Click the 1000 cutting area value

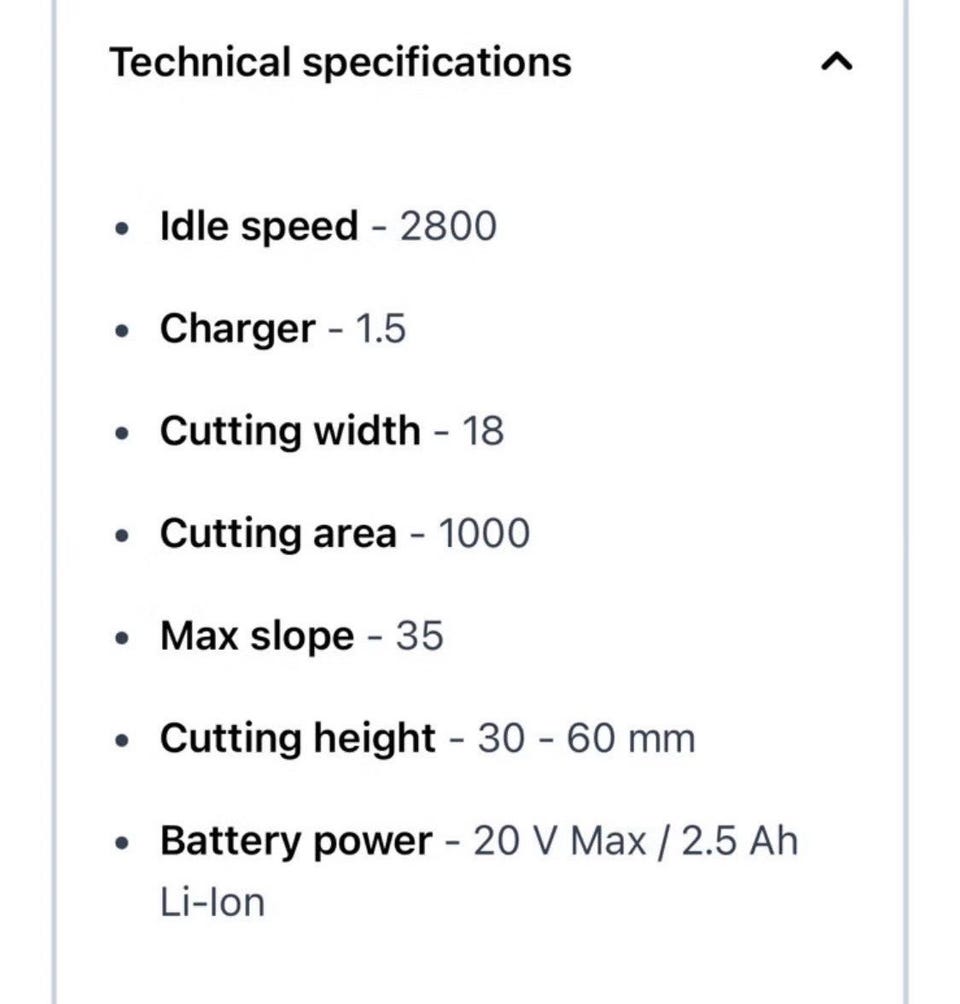[485, 533]
